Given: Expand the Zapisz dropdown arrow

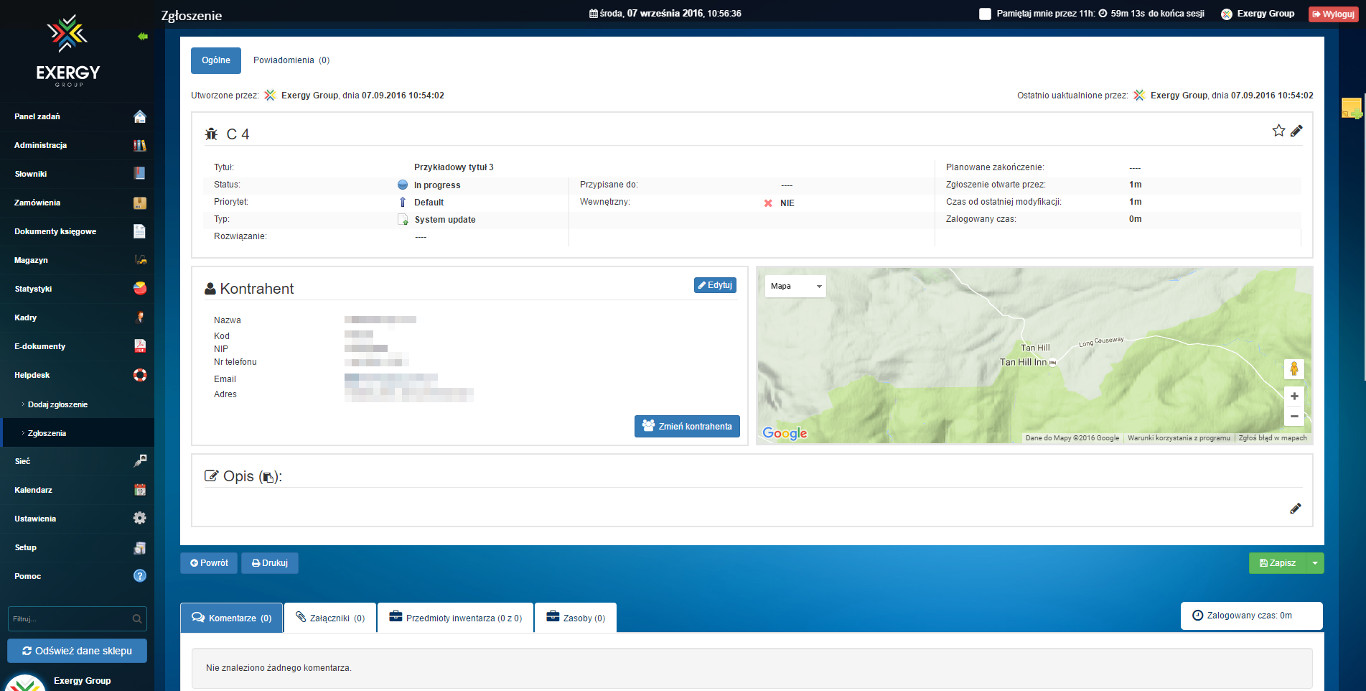Looking at the screenshot, I should 1315,563.
